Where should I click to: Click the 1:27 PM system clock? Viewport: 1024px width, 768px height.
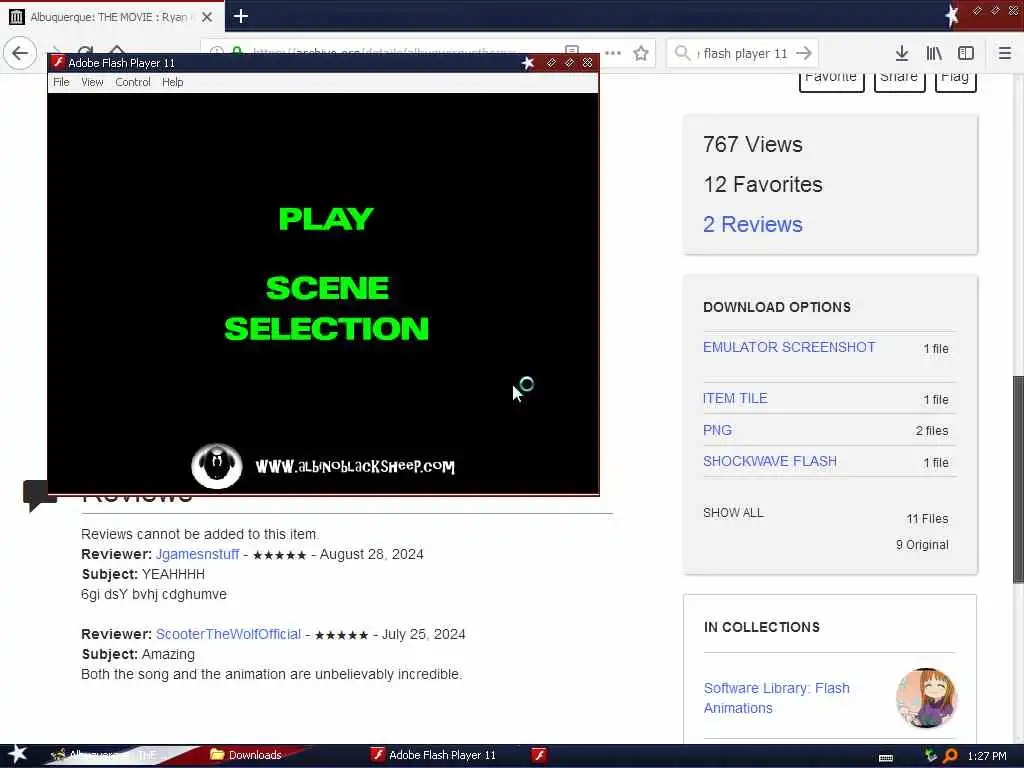(x=987, y=756)
